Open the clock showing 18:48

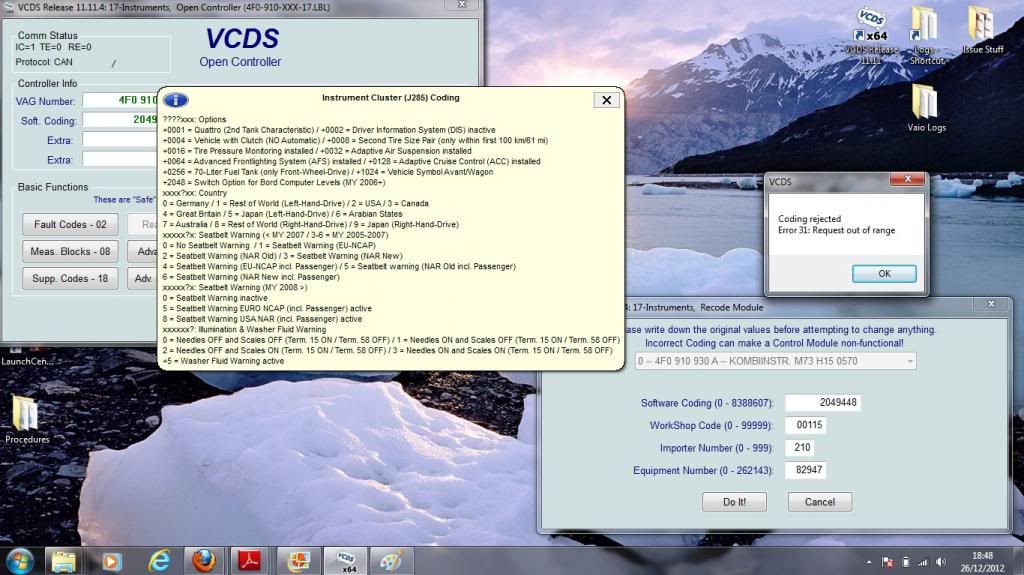[982, 562]
